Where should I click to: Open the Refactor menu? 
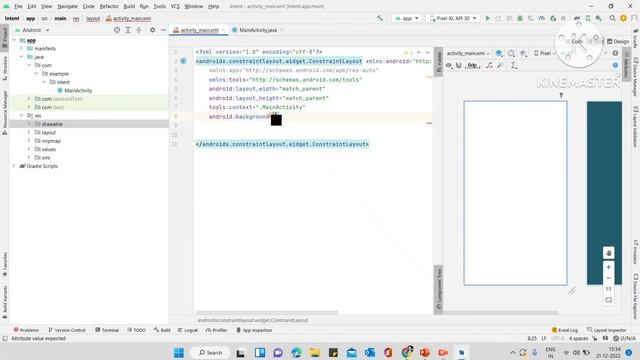coord(109,7)
